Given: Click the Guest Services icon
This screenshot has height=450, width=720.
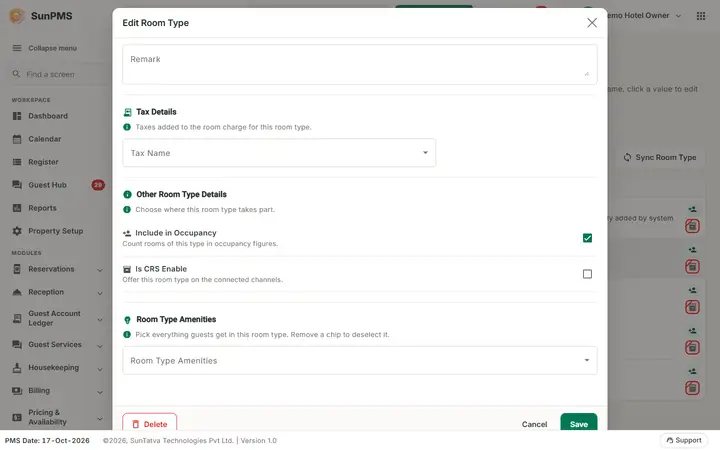Looking at the screenshot, I should point(17,344).
